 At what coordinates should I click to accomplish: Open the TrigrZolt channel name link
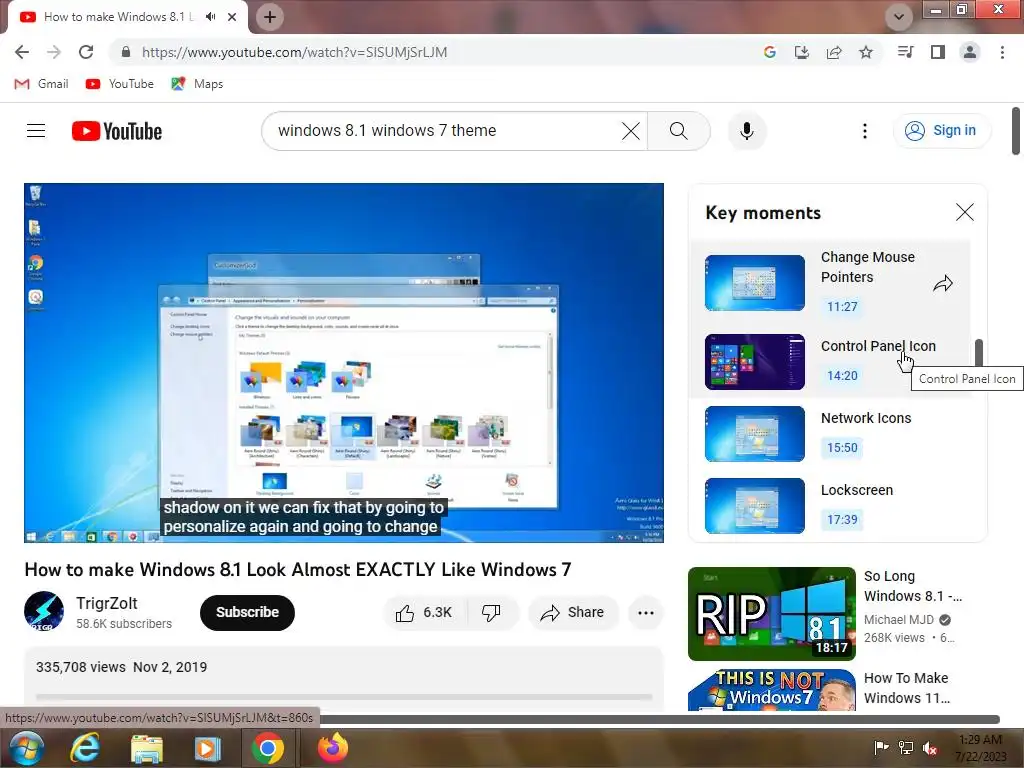(106, 603)
